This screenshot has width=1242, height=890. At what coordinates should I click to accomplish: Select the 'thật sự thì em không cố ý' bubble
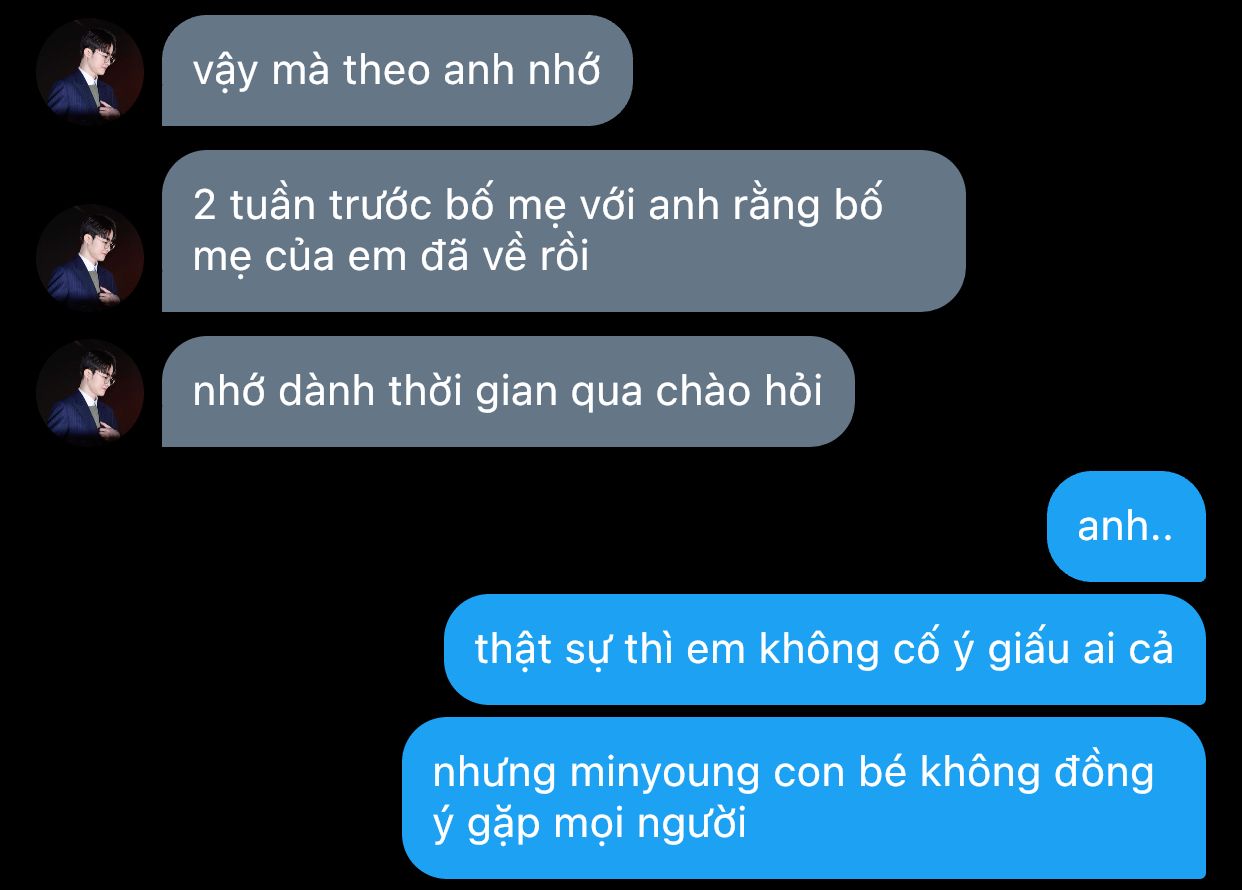825,649
